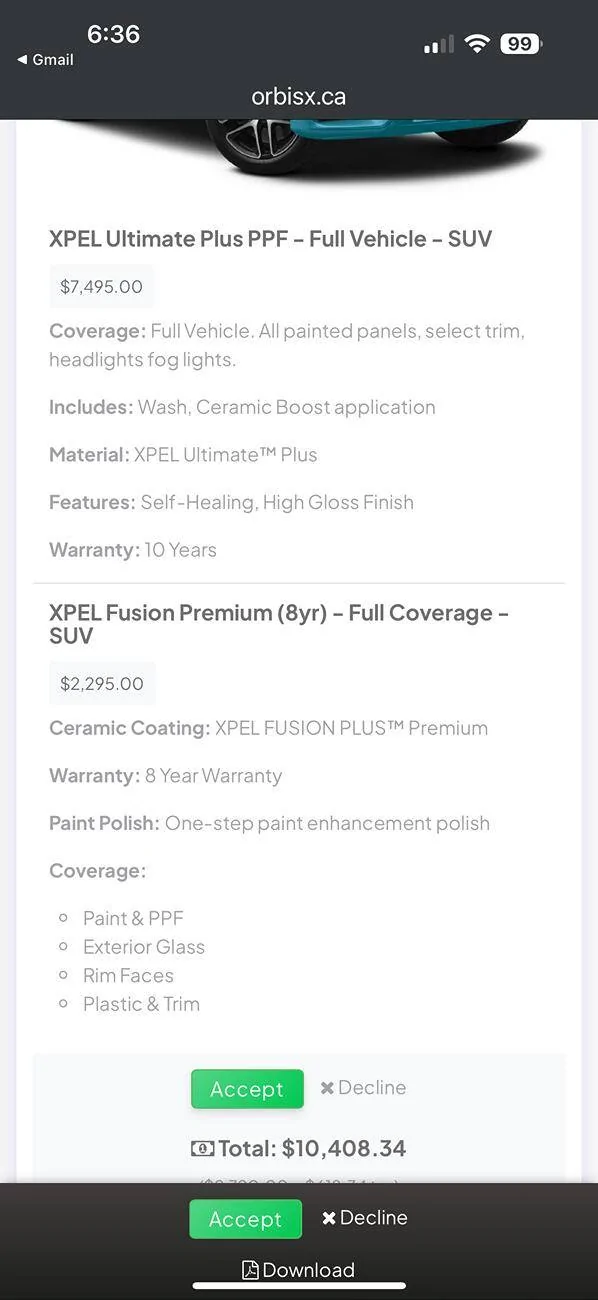Viewport: 598px width, 1300px height.
Task: Tap the XPEL Ultimate Plus PPF heading
Action: [271, 239]
